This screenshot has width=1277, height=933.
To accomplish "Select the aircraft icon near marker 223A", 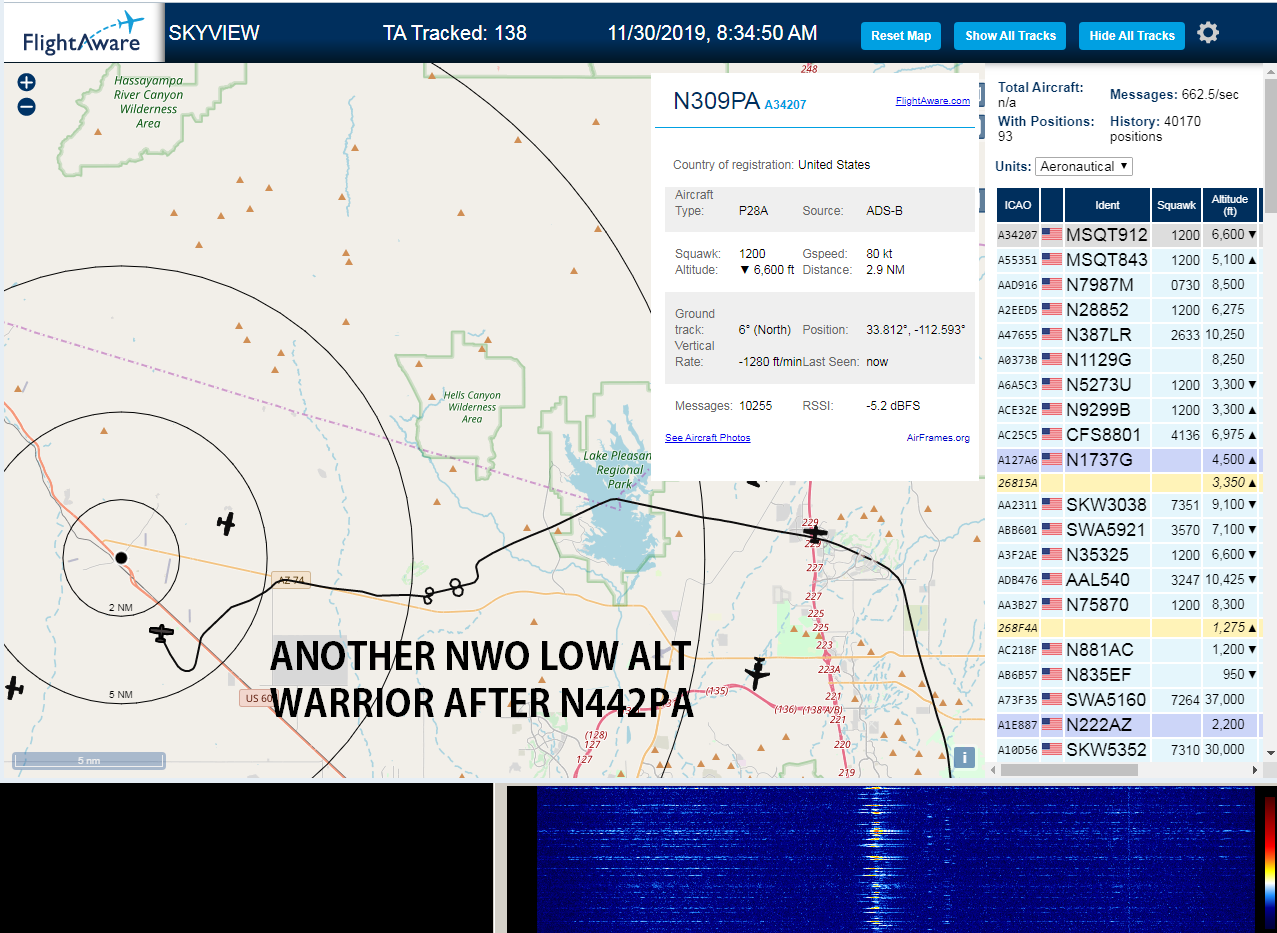I will tap(758, 673).
